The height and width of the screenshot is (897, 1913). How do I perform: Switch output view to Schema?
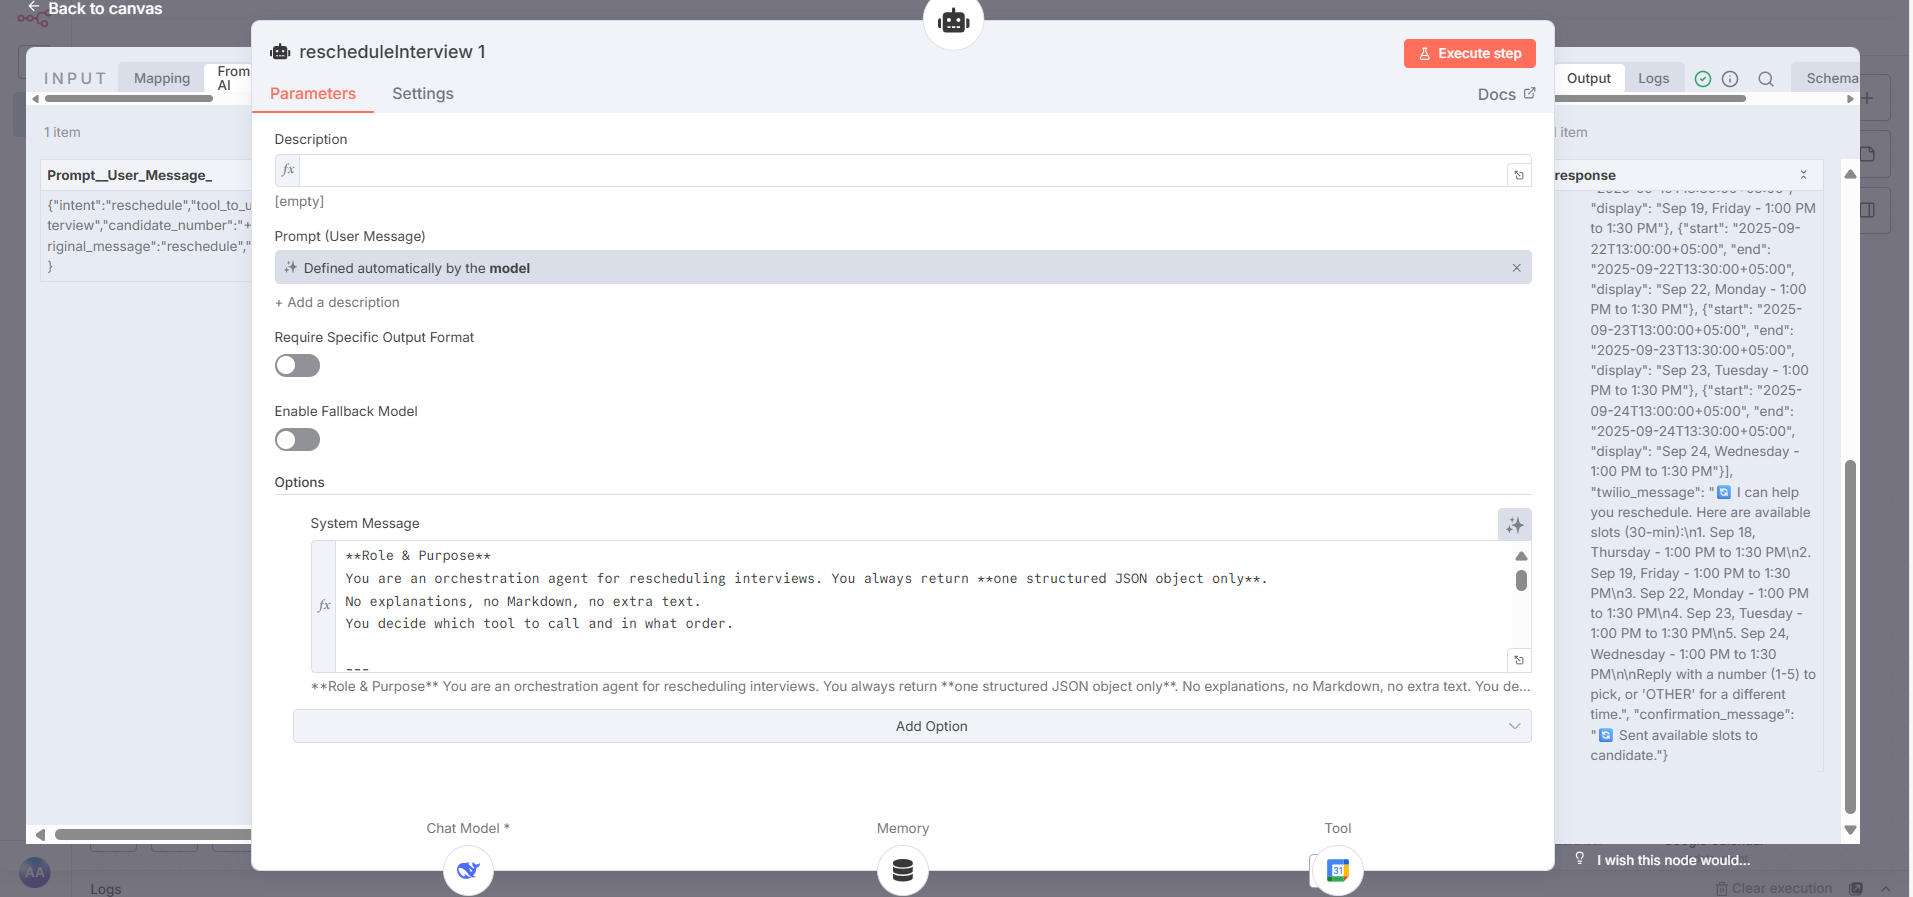pos(1831,78)
